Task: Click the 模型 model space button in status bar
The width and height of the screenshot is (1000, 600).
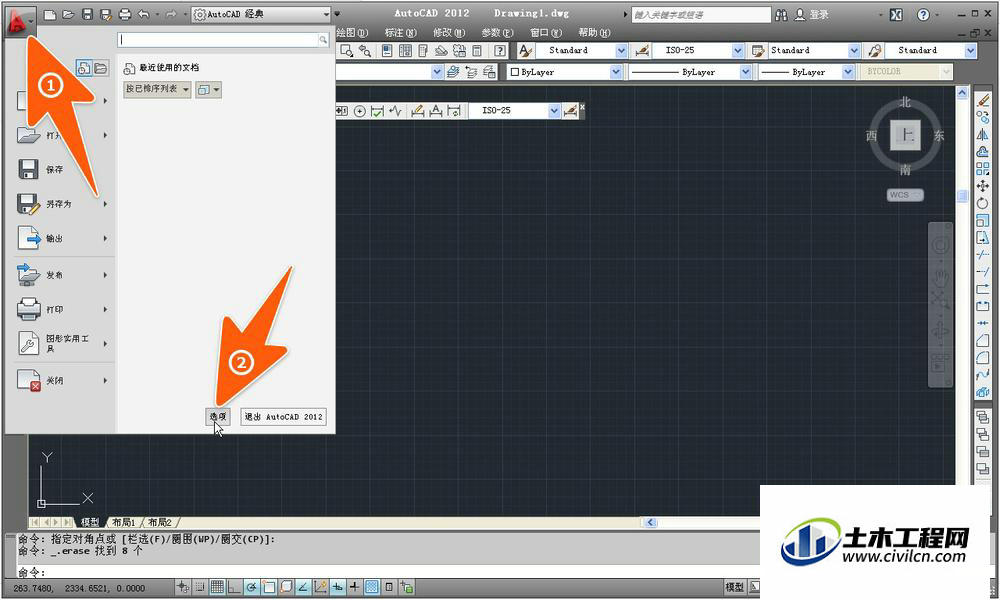Action: [x=734, y=587]
